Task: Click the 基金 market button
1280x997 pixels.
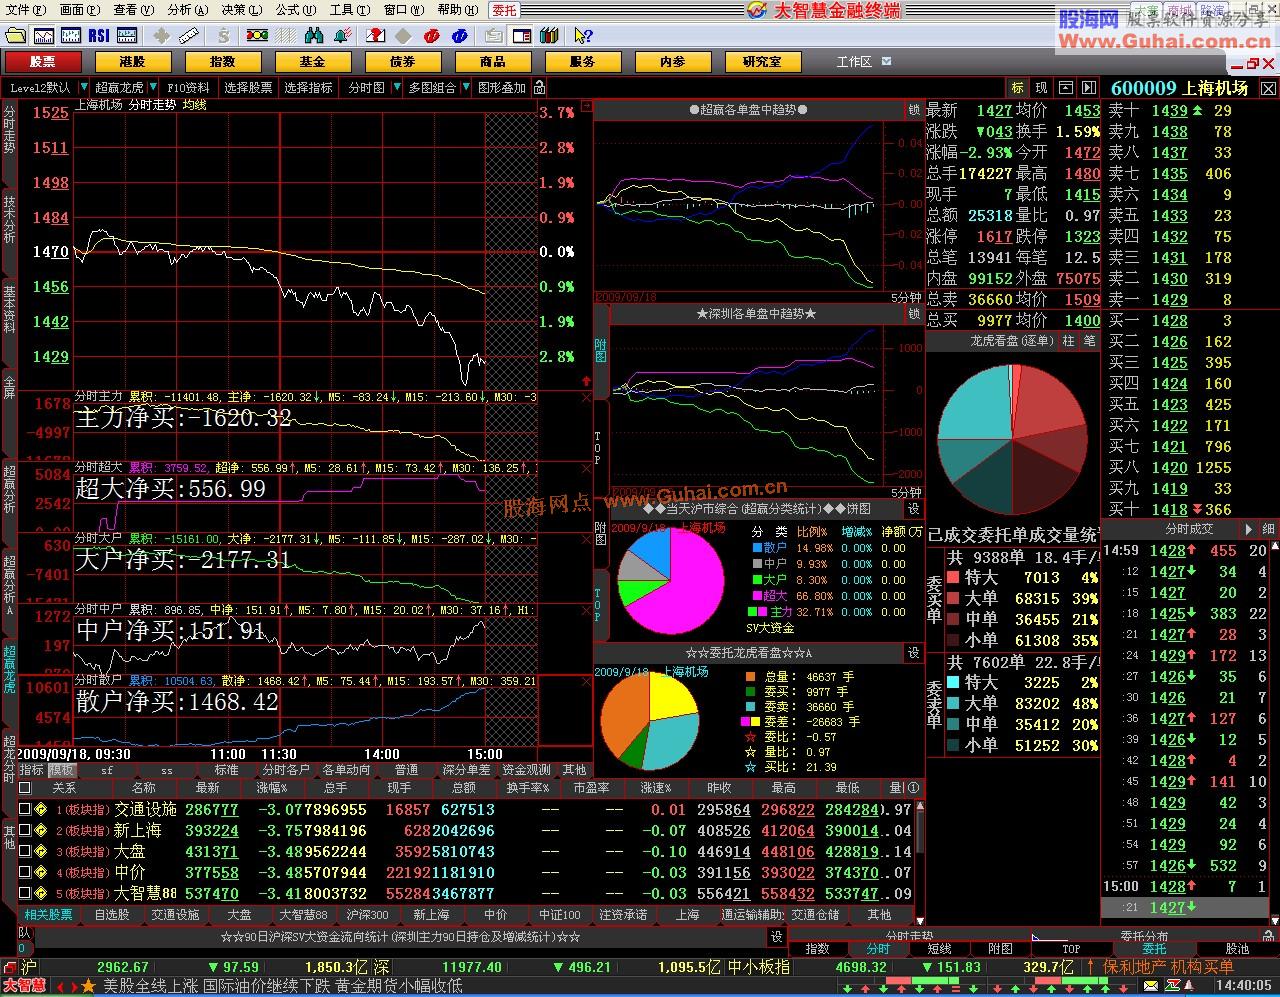Action: click(x=312, y=62)
